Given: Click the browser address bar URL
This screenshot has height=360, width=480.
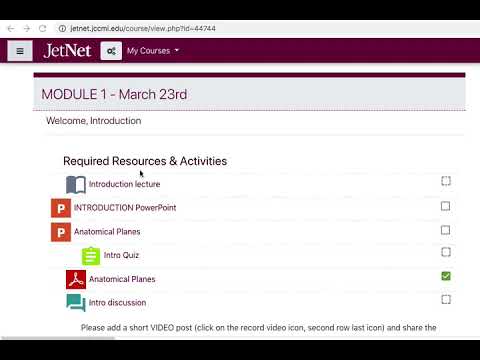Looking at the screenshot, I should [143, 29].
